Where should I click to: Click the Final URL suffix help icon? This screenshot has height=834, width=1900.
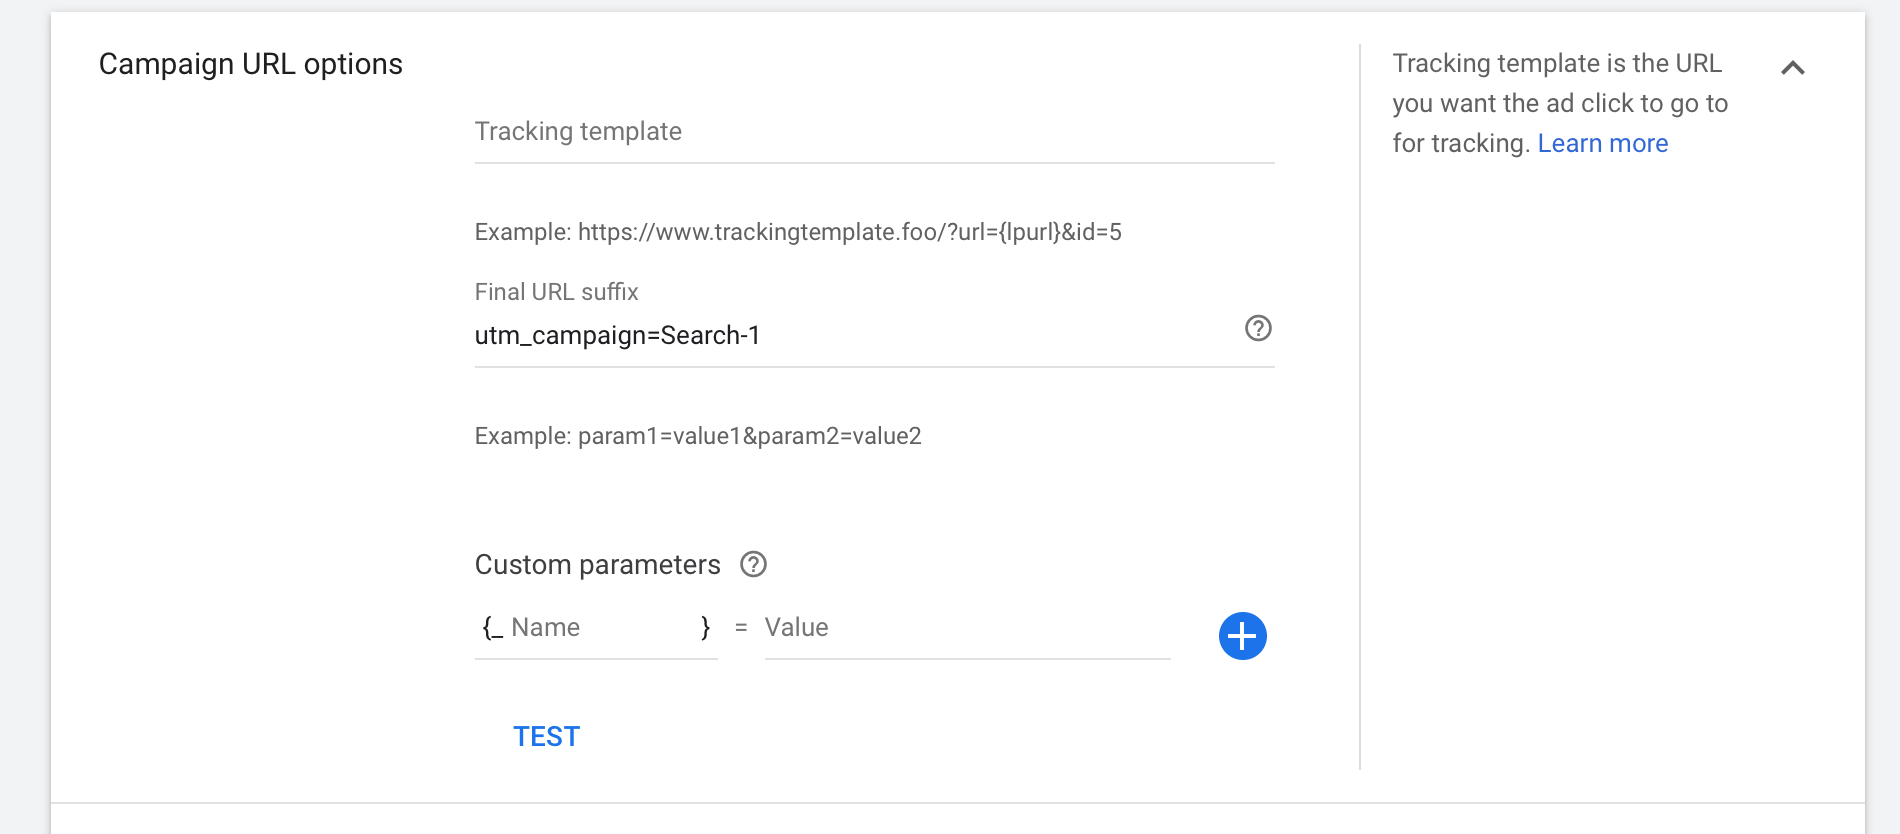coord(1258,328)
